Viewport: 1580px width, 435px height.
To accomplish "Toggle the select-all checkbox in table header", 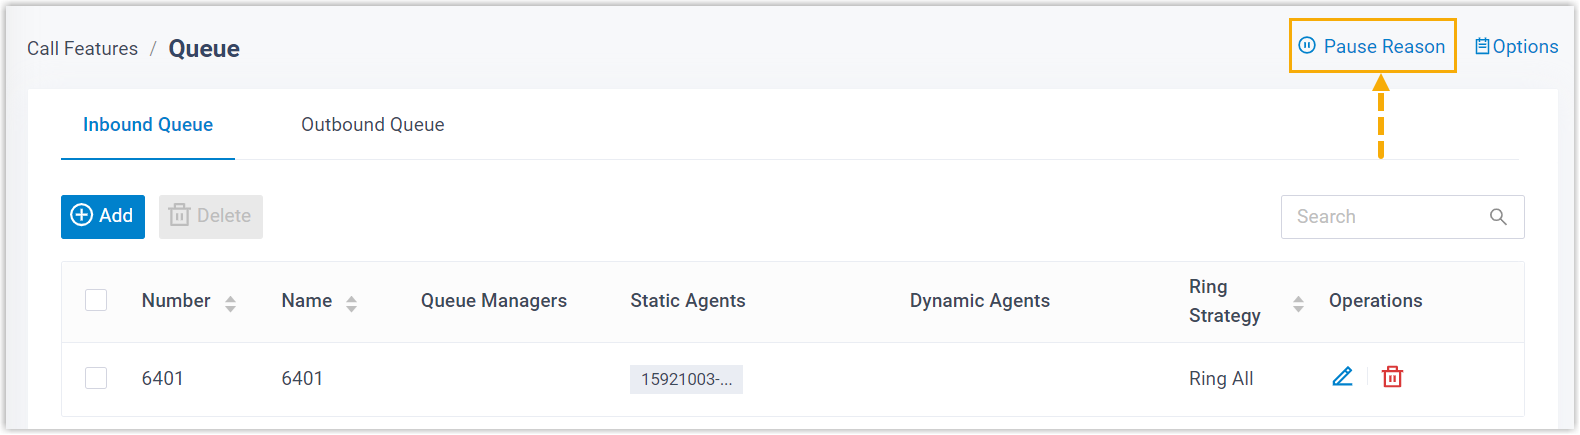I will [96, 300].
